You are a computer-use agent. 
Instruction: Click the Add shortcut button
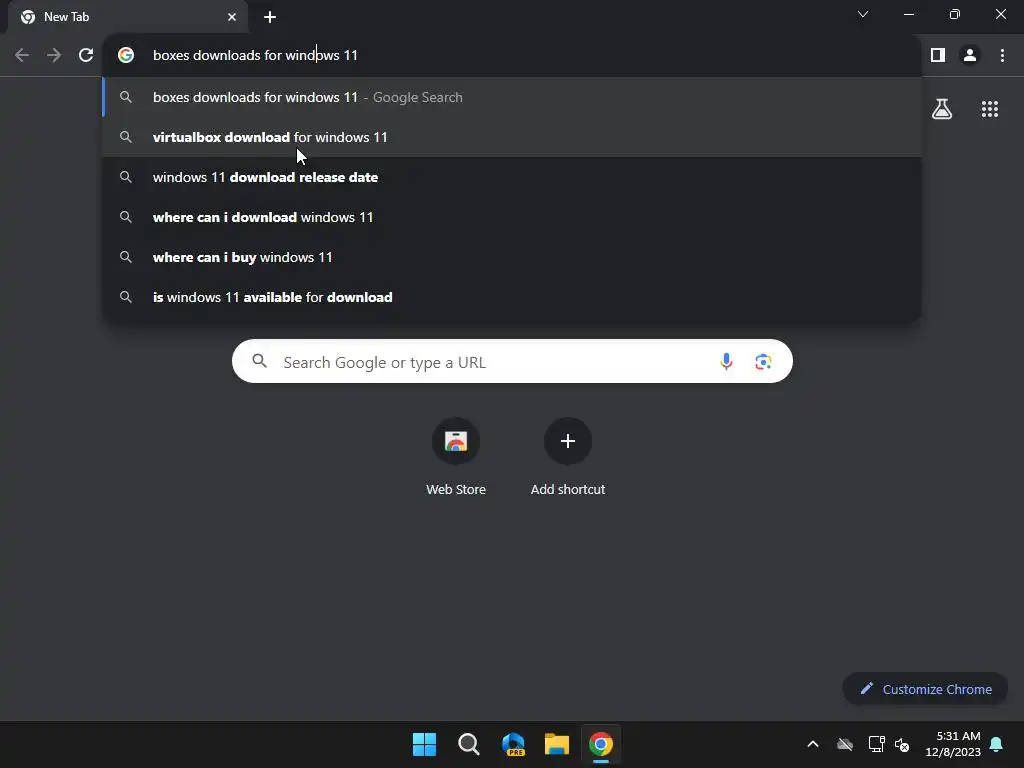[x=568, y=458]
